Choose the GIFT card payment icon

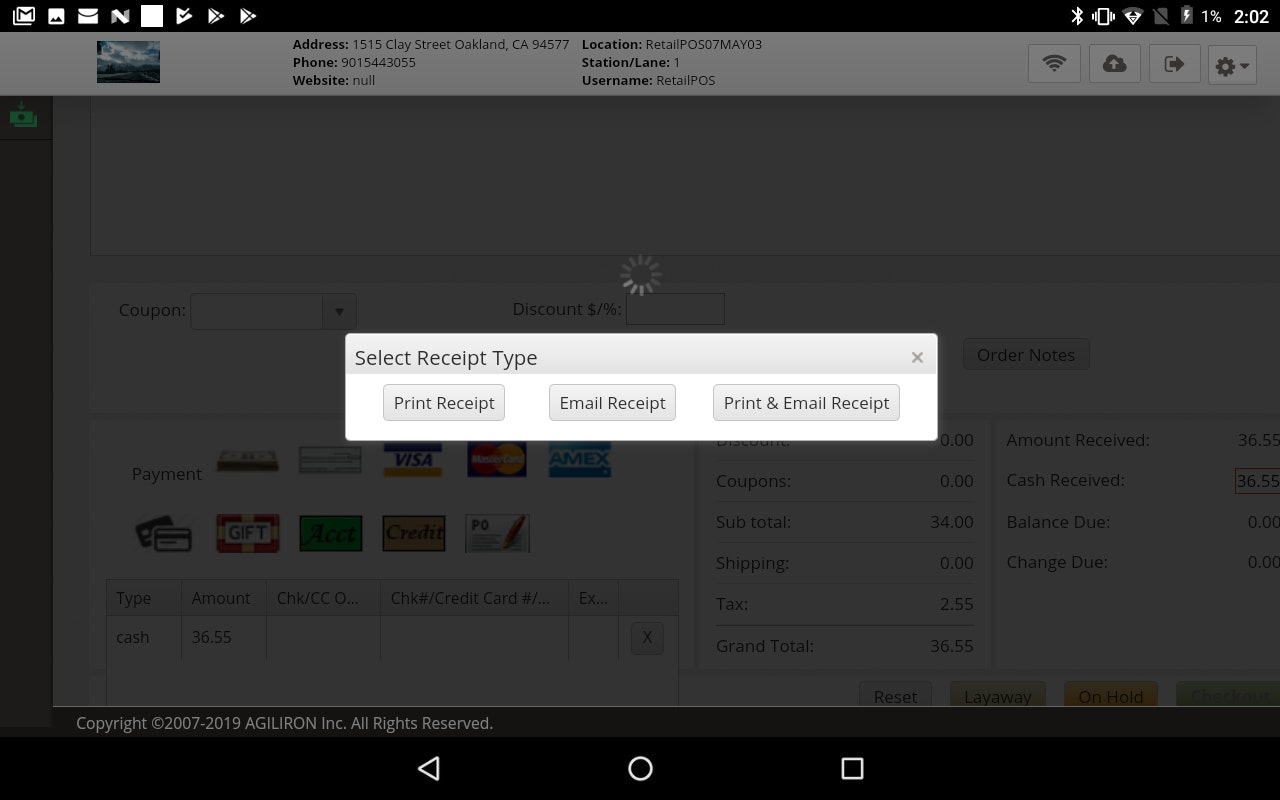[248, 534]
